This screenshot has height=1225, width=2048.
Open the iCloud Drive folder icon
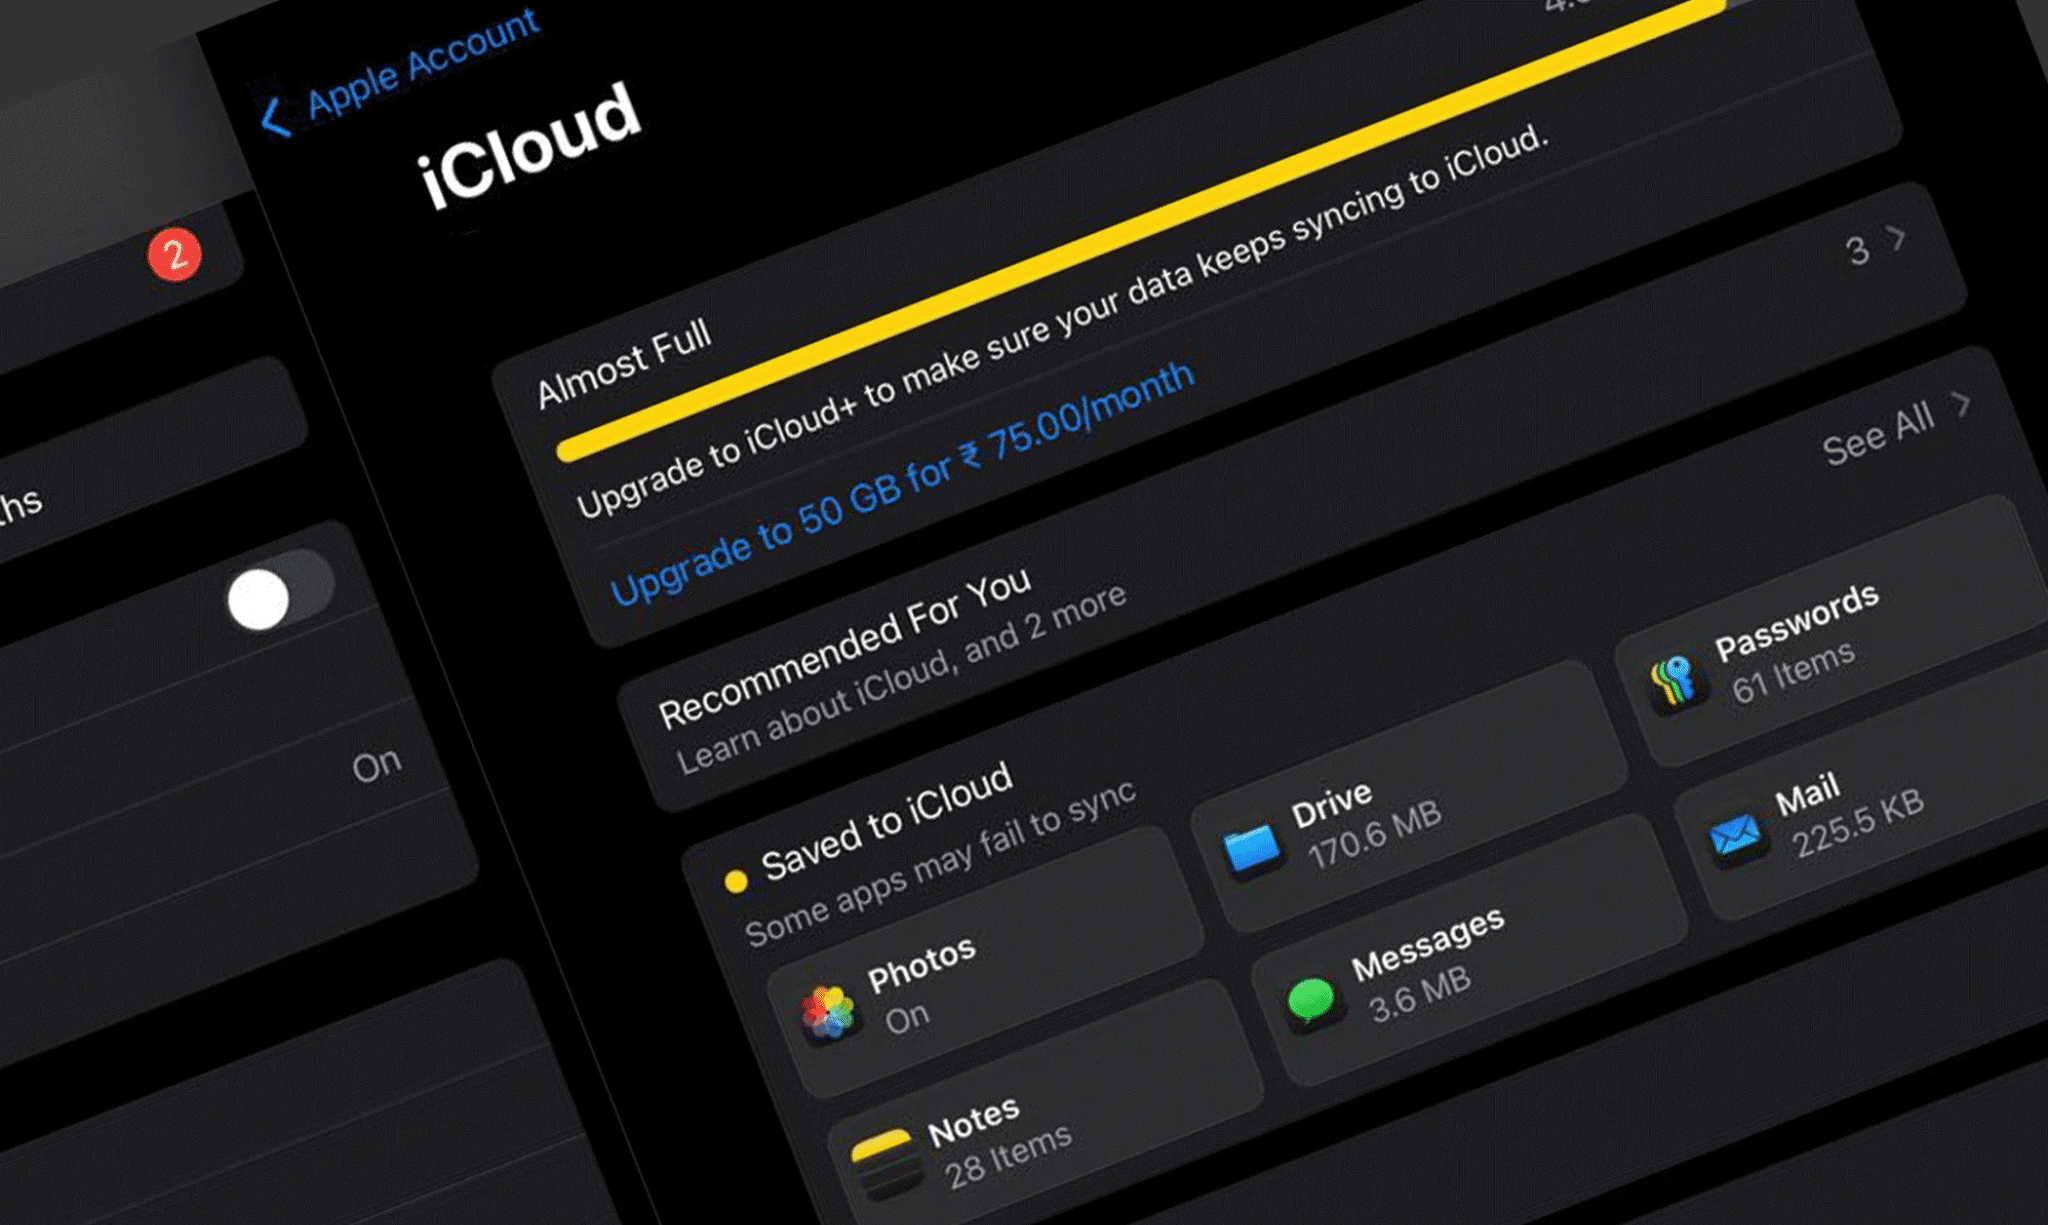1251,849
